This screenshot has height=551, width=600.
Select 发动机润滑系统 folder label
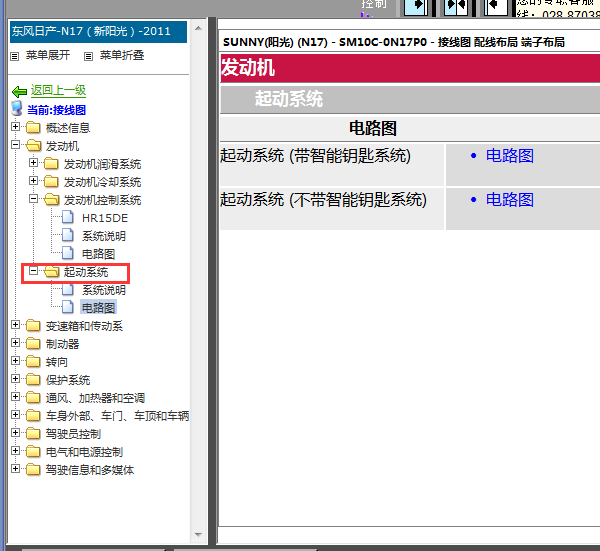tap(102, 164)
